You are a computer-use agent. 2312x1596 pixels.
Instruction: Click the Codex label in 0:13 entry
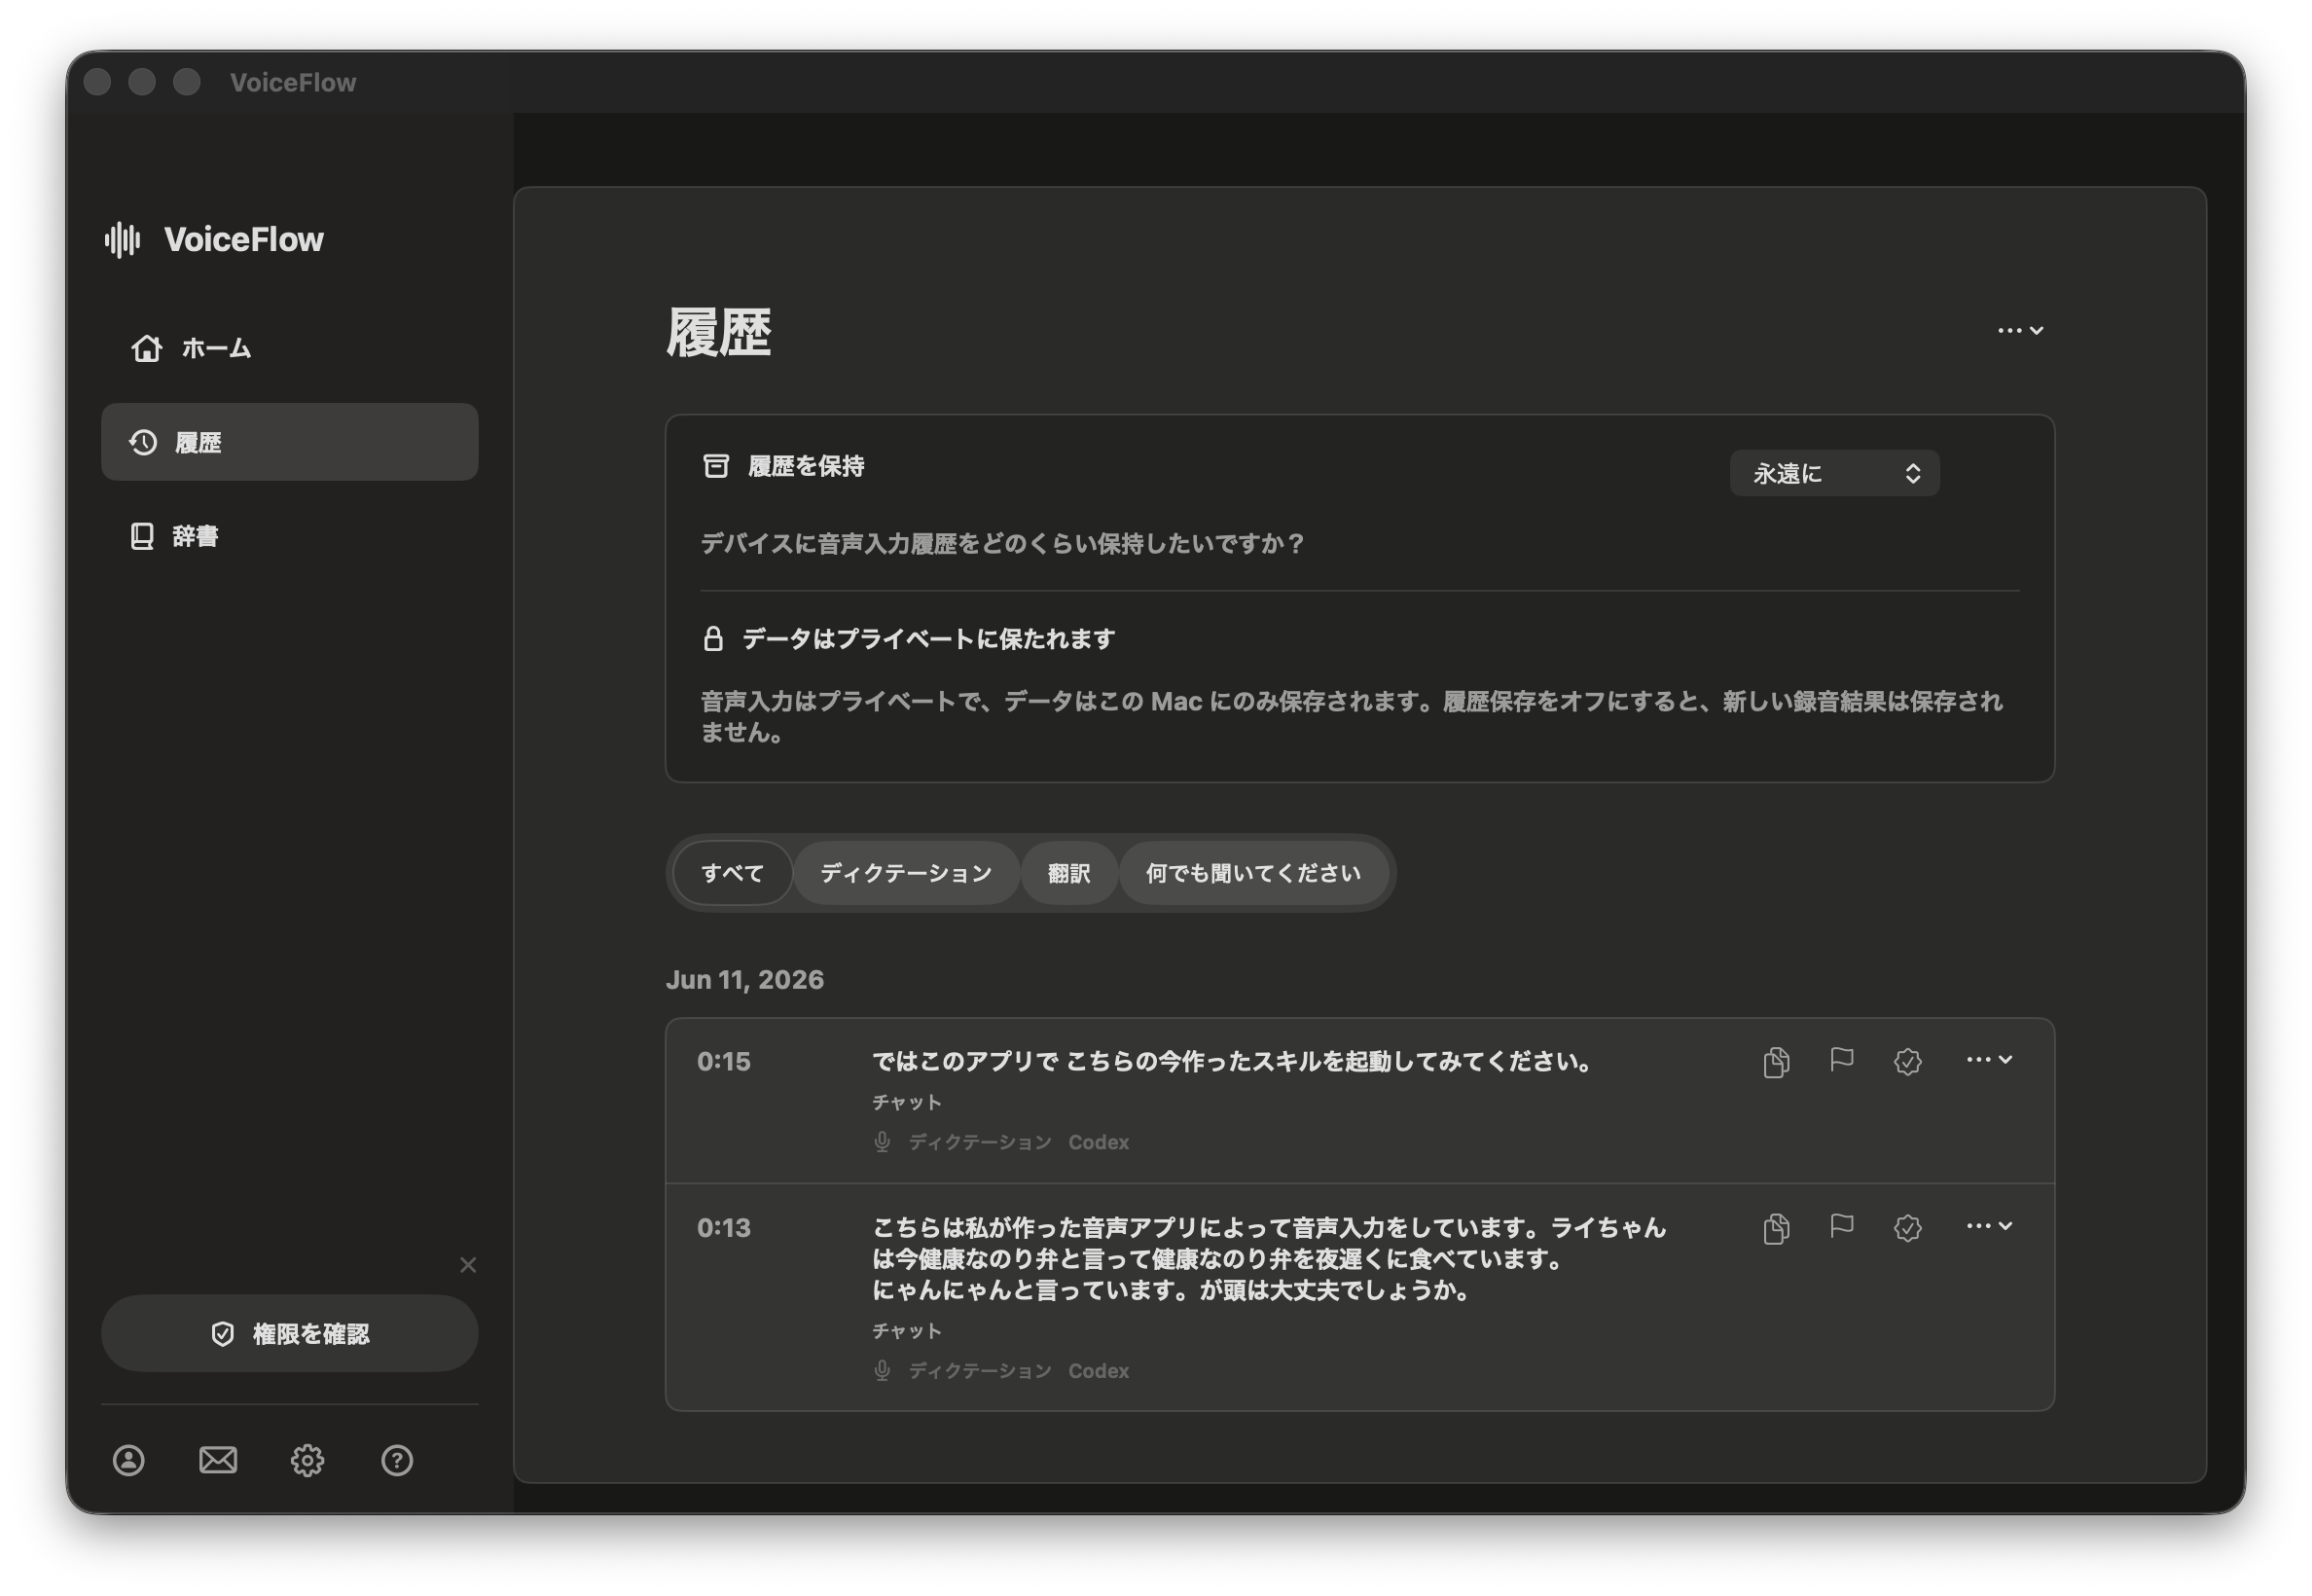click(1098, 1370)
